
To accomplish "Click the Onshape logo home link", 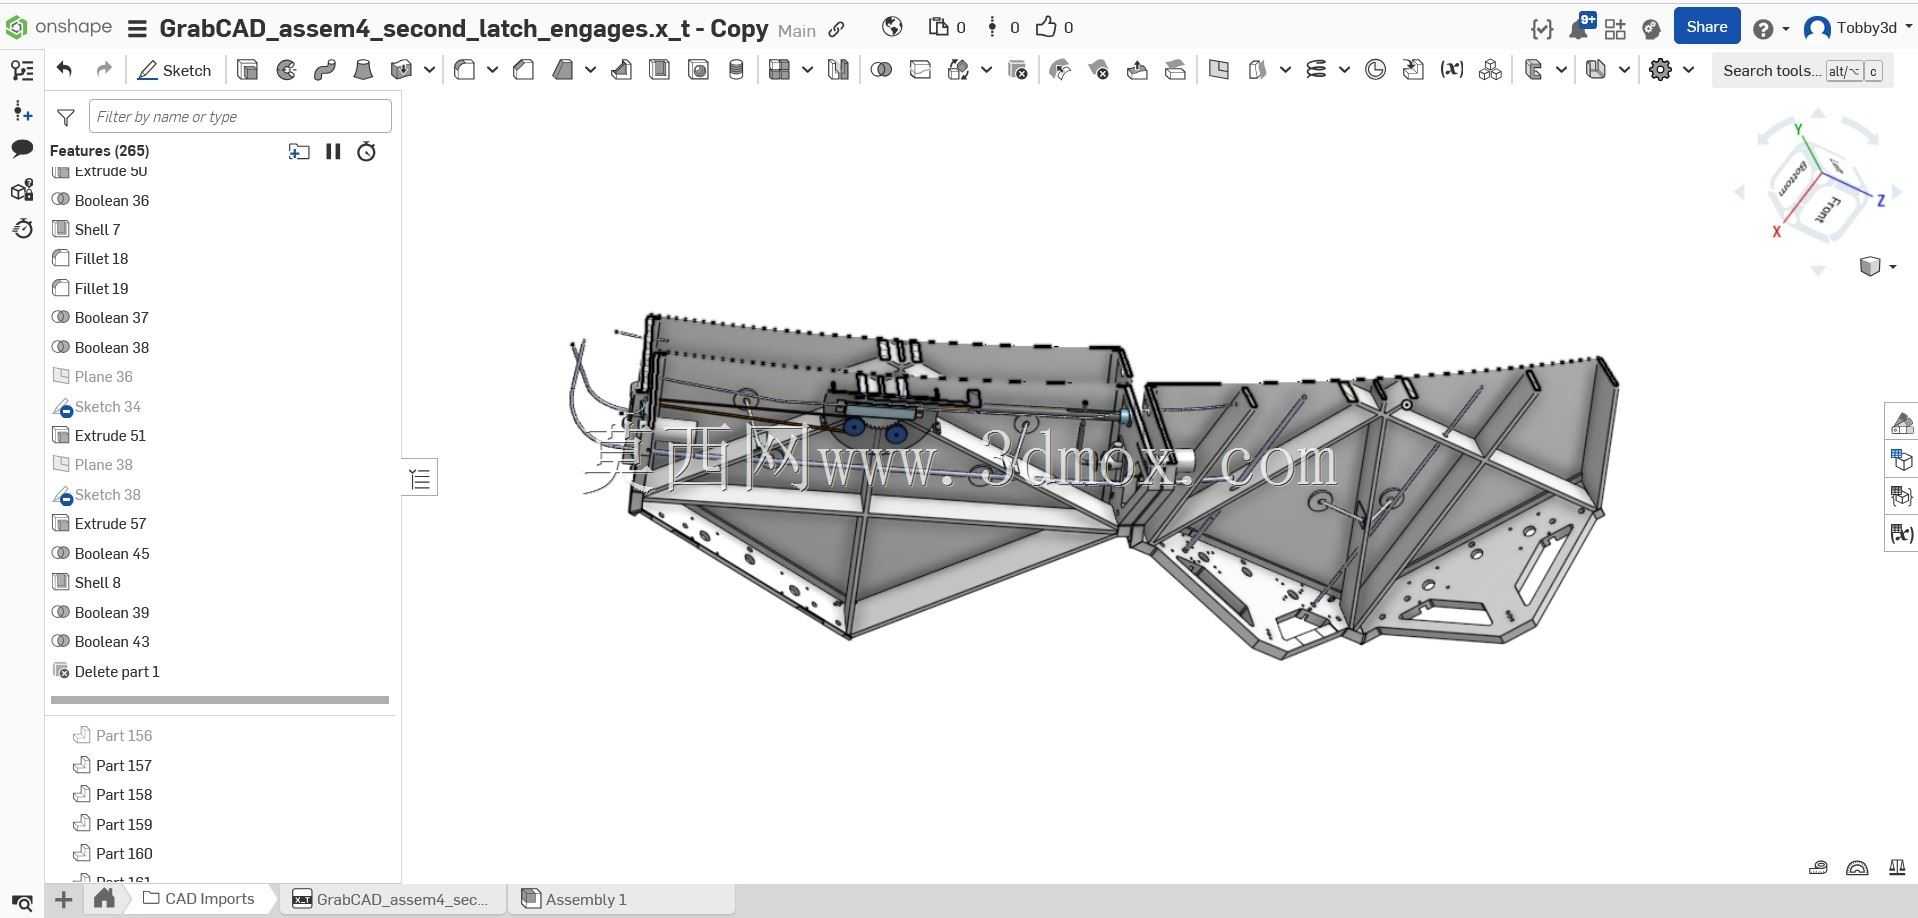I will pyautogui.click(x=59, y=27).
